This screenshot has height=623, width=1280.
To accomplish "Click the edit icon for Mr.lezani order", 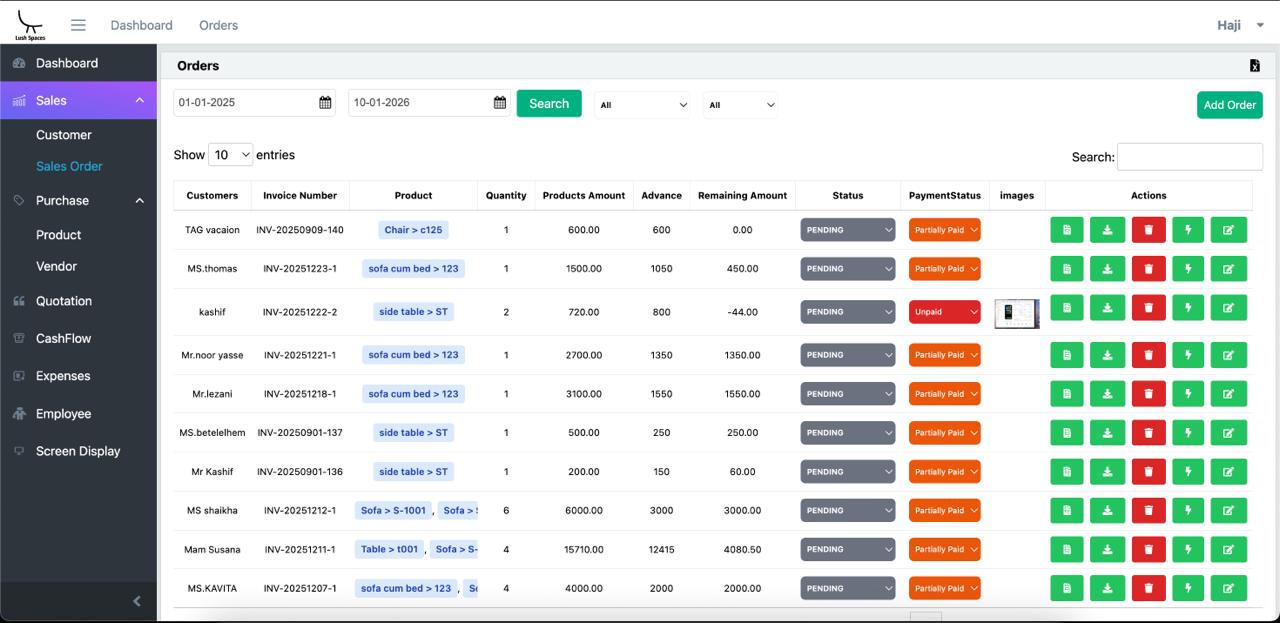I will [1228, 394].
